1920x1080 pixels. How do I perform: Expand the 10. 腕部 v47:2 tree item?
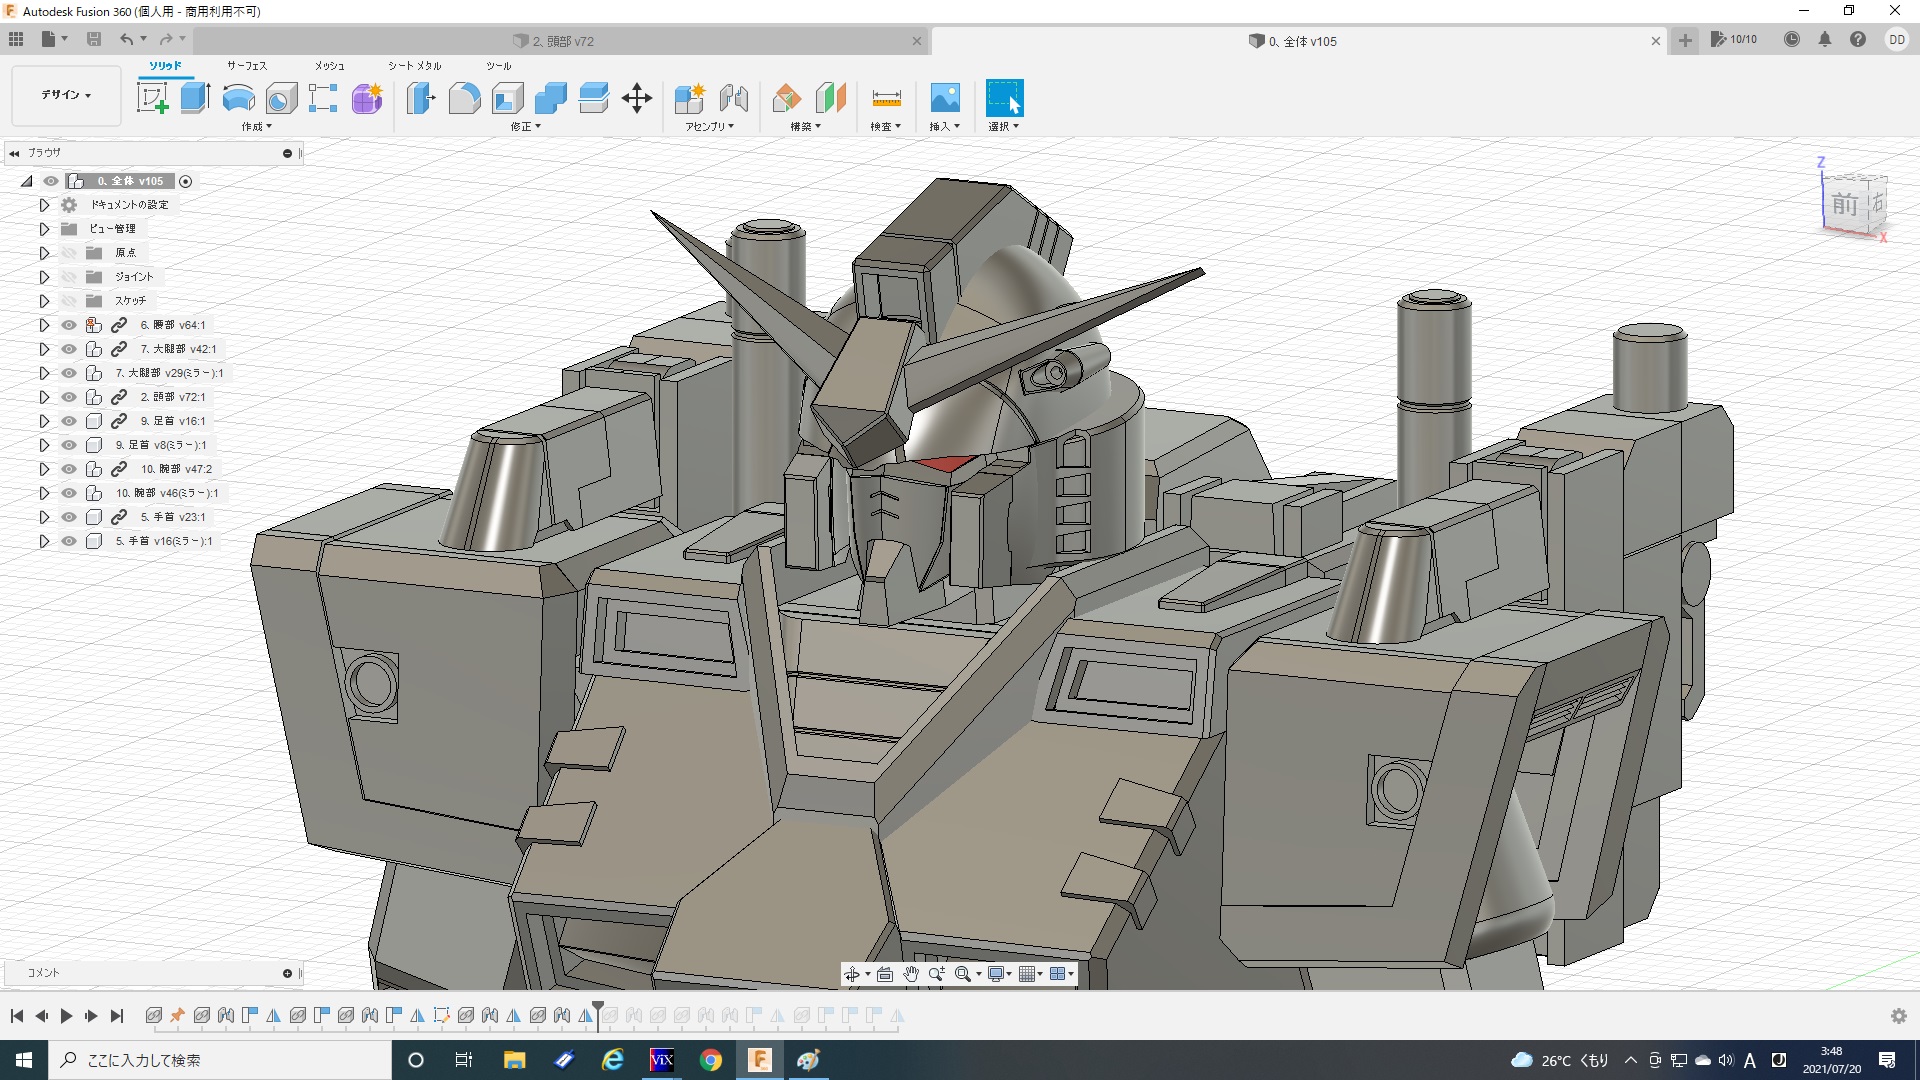tap(44, 469)
